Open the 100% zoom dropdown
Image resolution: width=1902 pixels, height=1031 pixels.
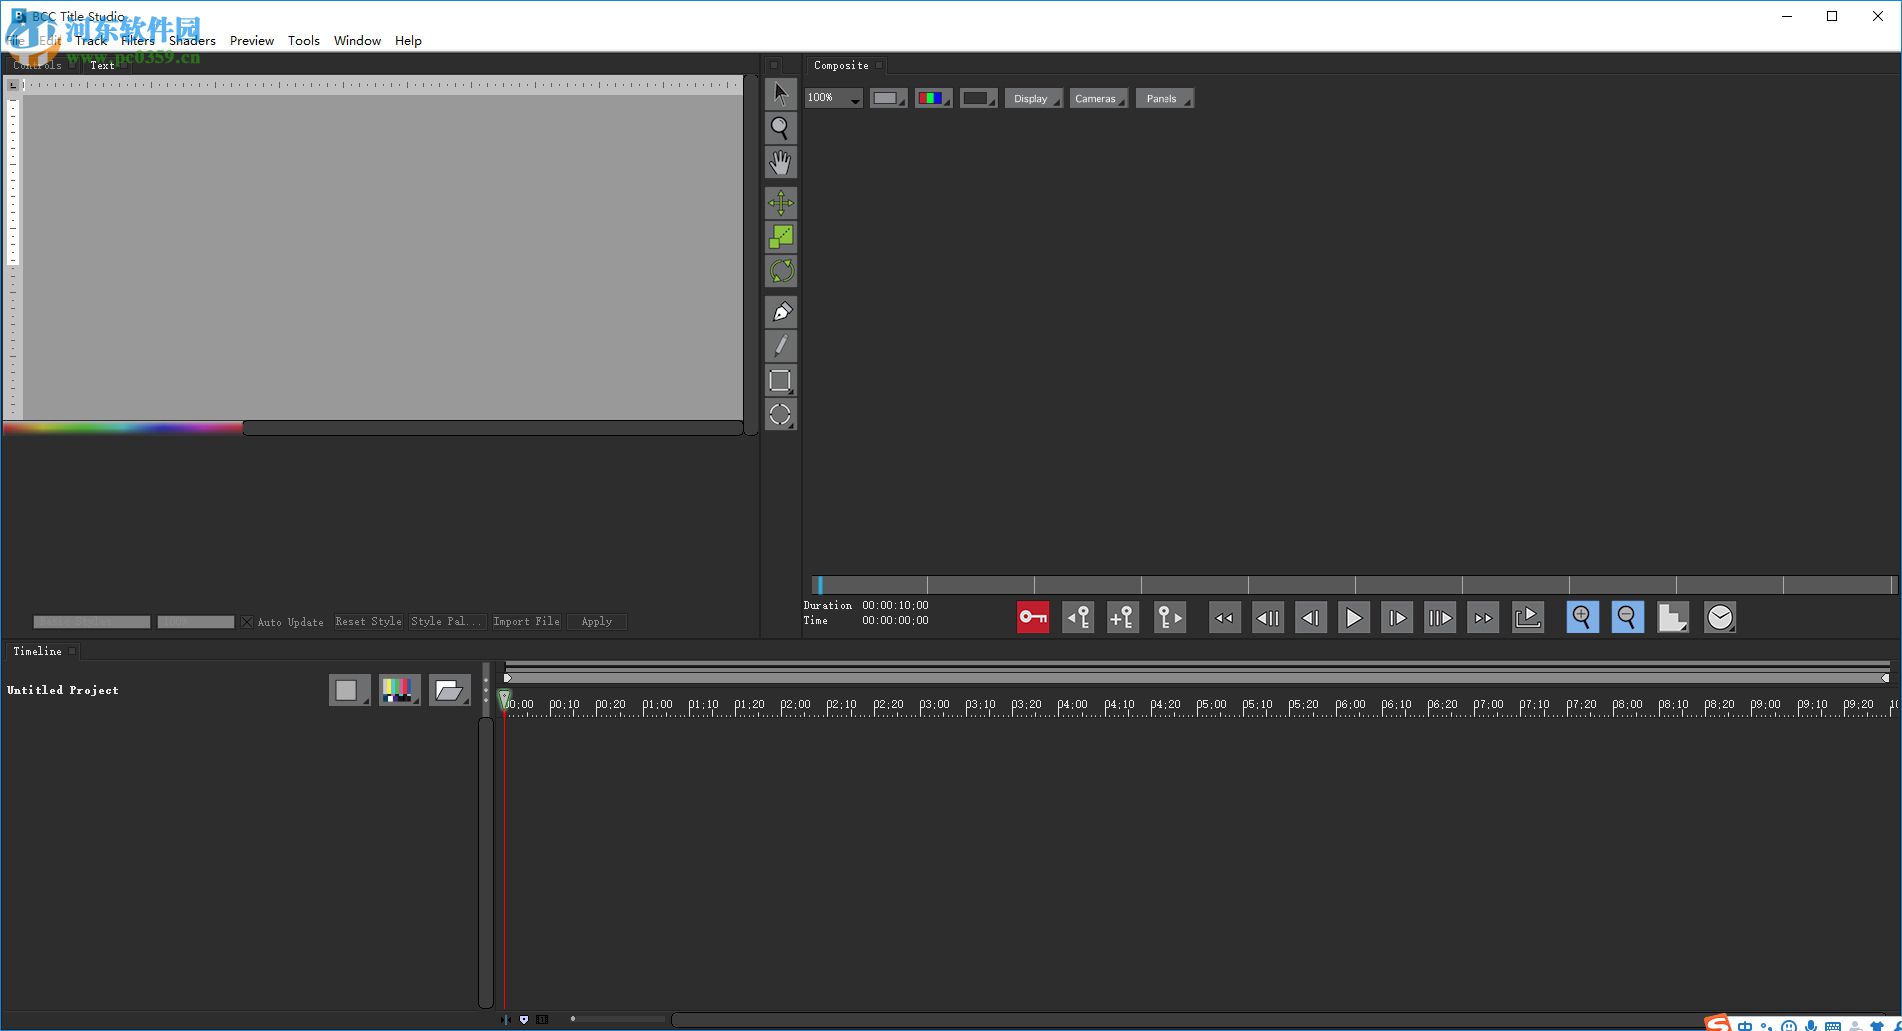tap(834, 98)
